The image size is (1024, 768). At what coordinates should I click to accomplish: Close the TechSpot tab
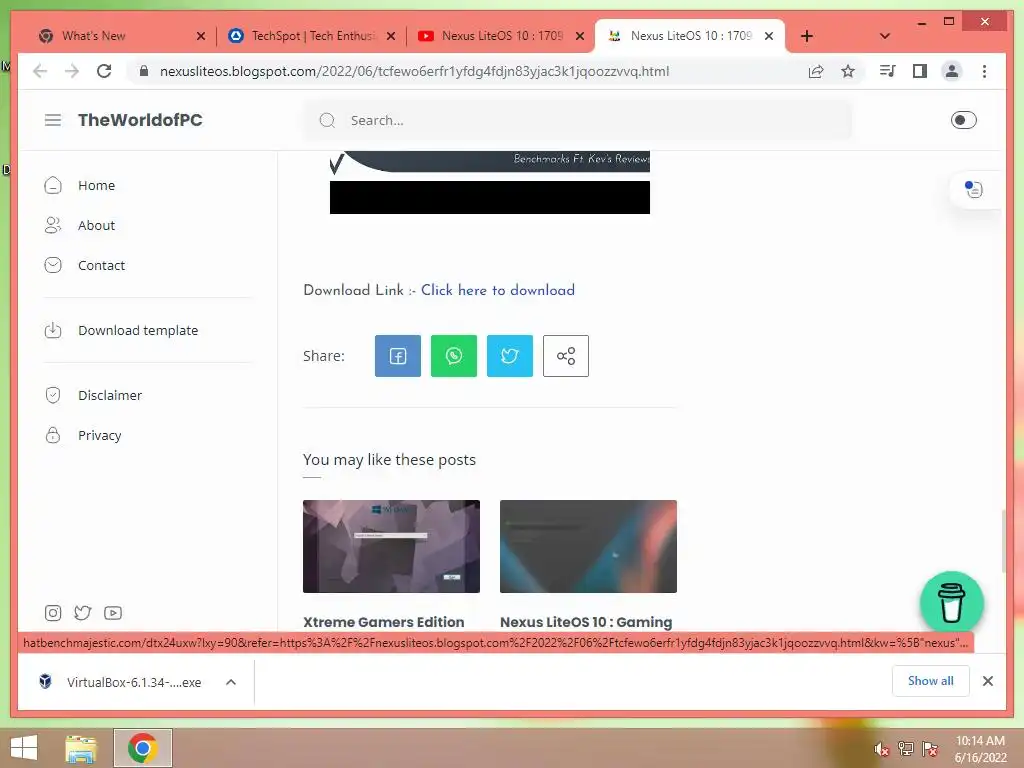point(391,37)
